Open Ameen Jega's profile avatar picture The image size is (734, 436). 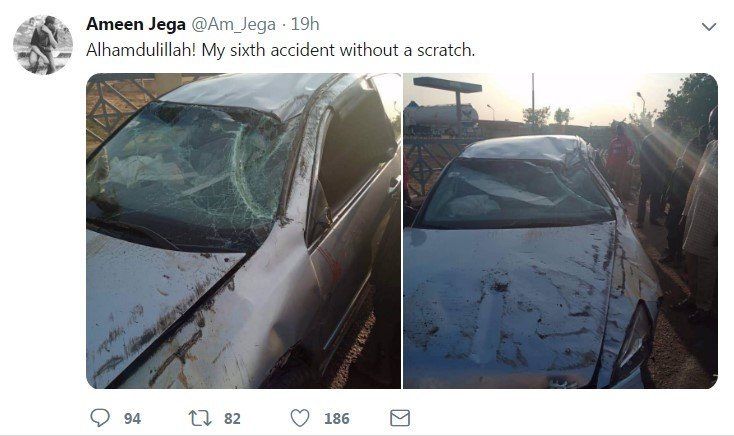[43, 45]
